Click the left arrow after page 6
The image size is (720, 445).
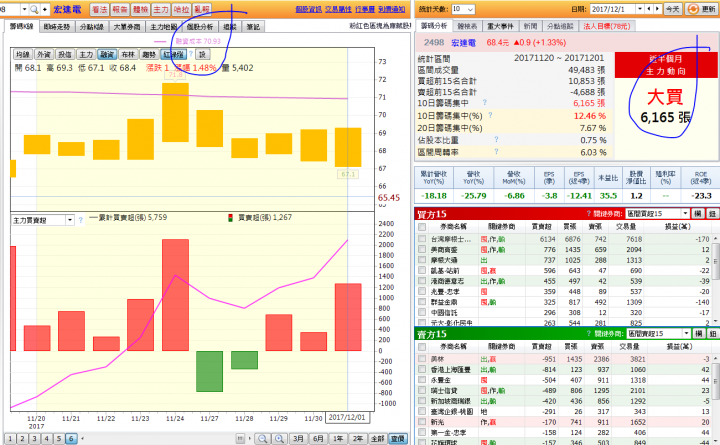pos(82,439)
